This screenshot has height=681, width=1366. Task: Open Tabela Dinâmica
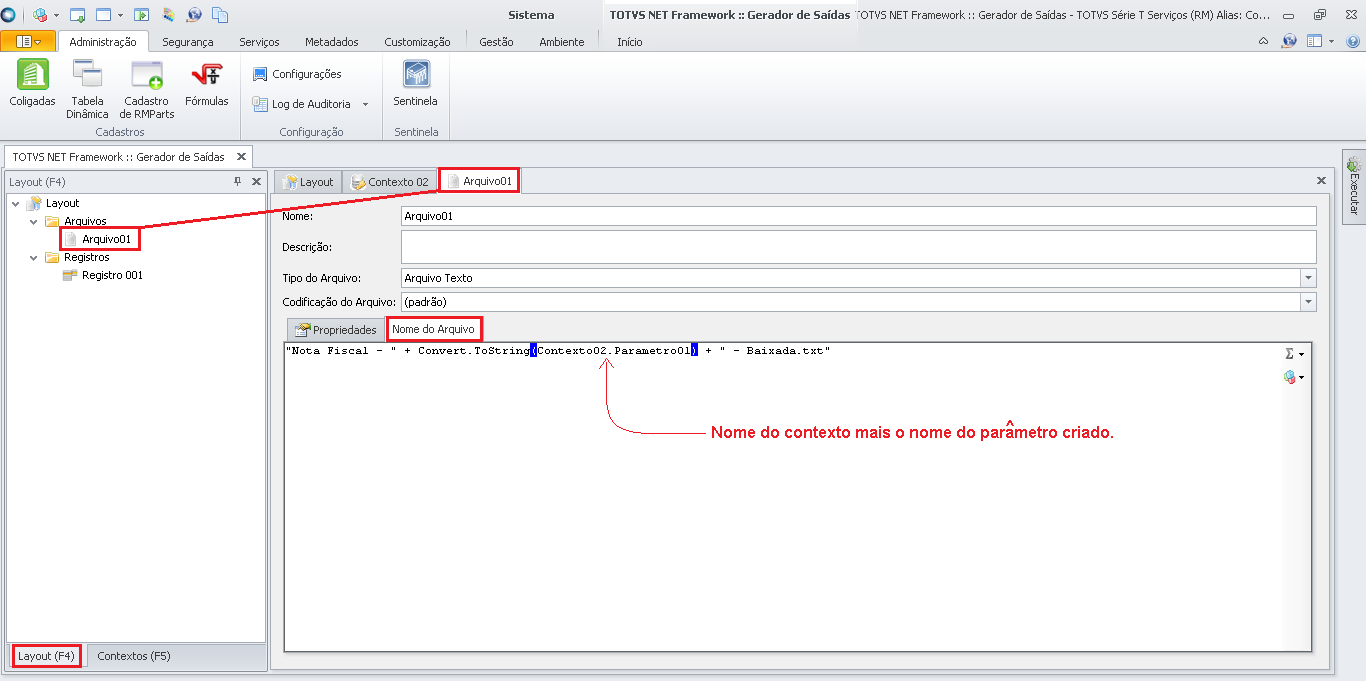click(x=87, y=90)
